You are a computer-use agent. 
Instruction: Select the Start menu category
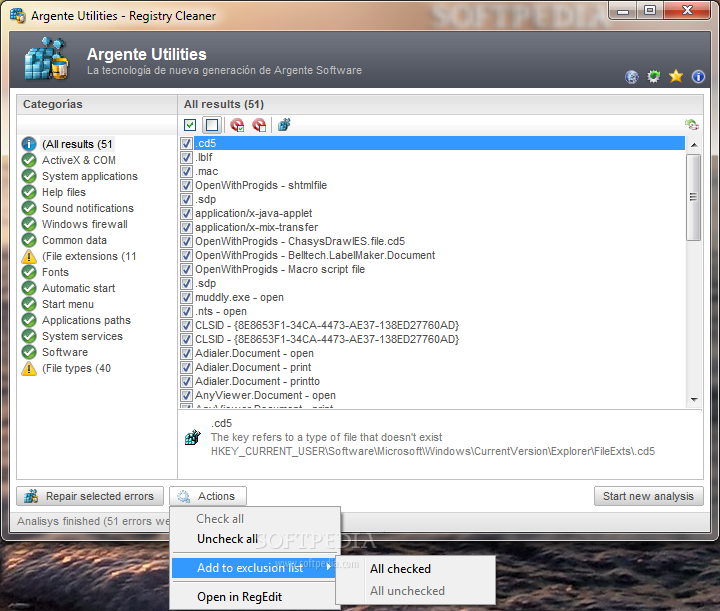(68, 304)
